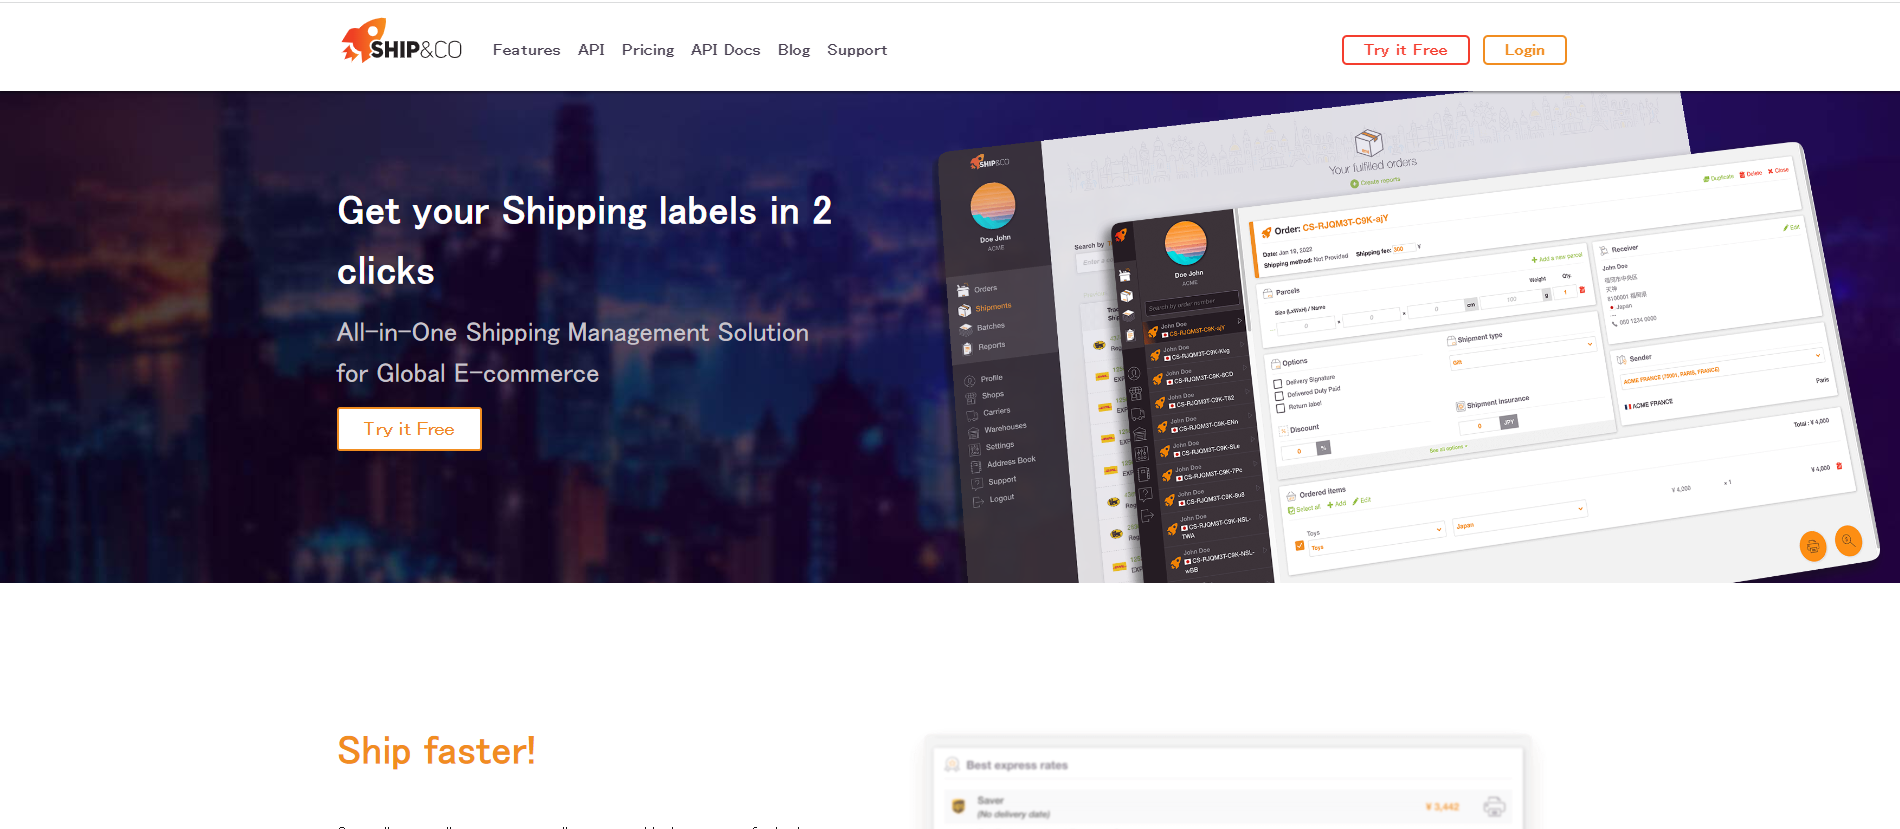This screenshot has width=1900, height=829.
Task: Click the green 'Create reports' link
Action: (x=1376, y=182)
